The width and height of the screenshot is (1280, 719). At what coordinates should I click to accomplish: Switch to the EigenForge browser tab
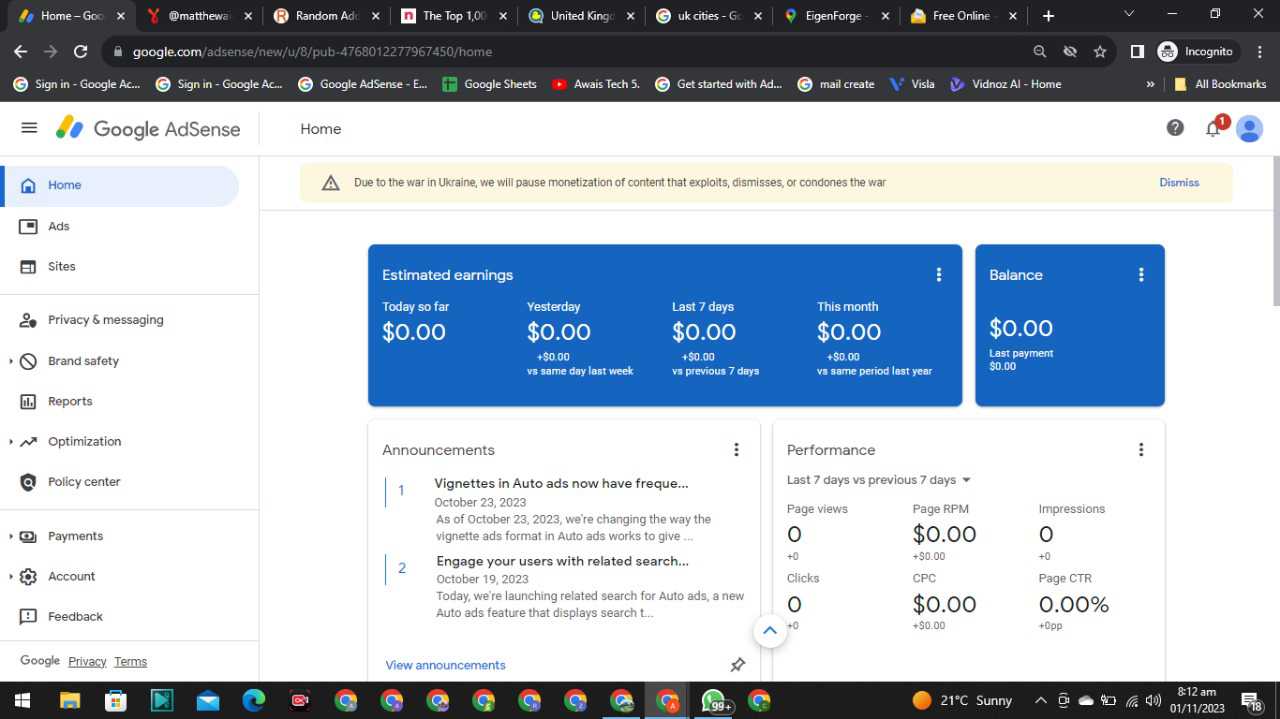(x=836, y=16)
